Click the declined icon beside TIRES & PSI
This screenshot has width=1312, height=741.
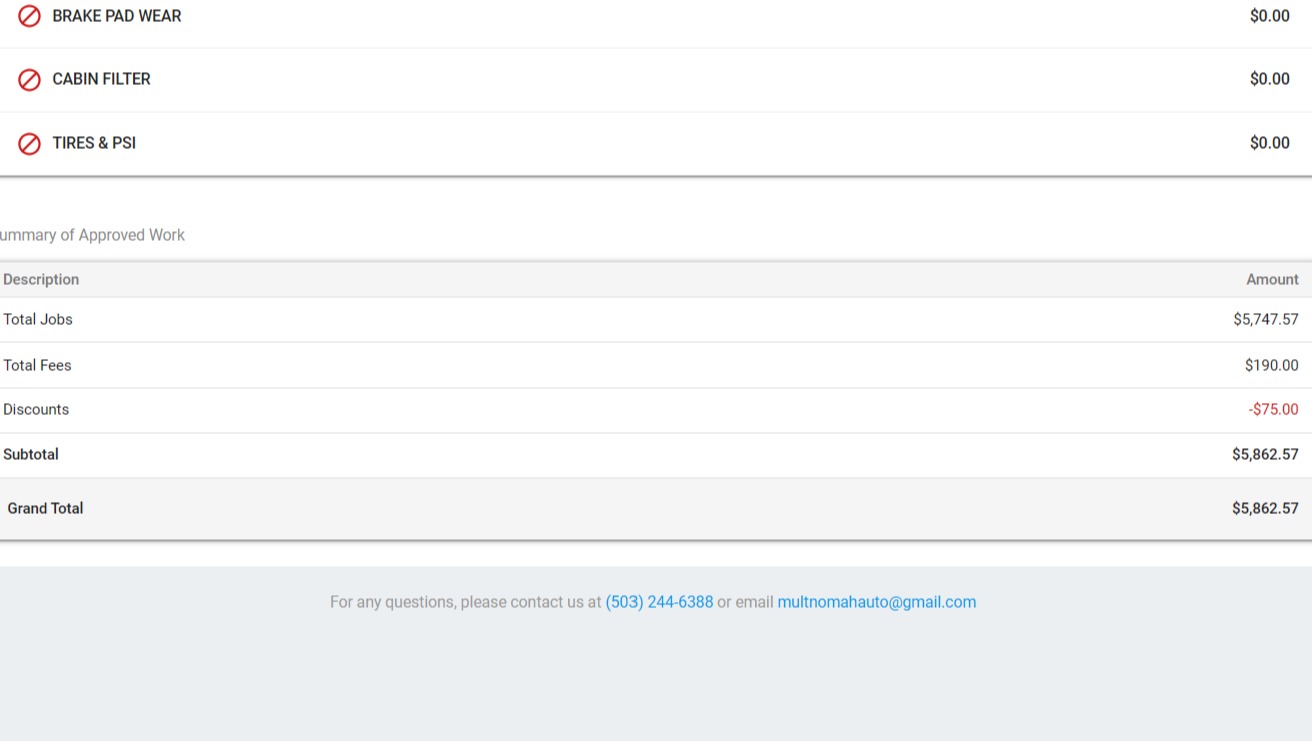tap(30, 143)
